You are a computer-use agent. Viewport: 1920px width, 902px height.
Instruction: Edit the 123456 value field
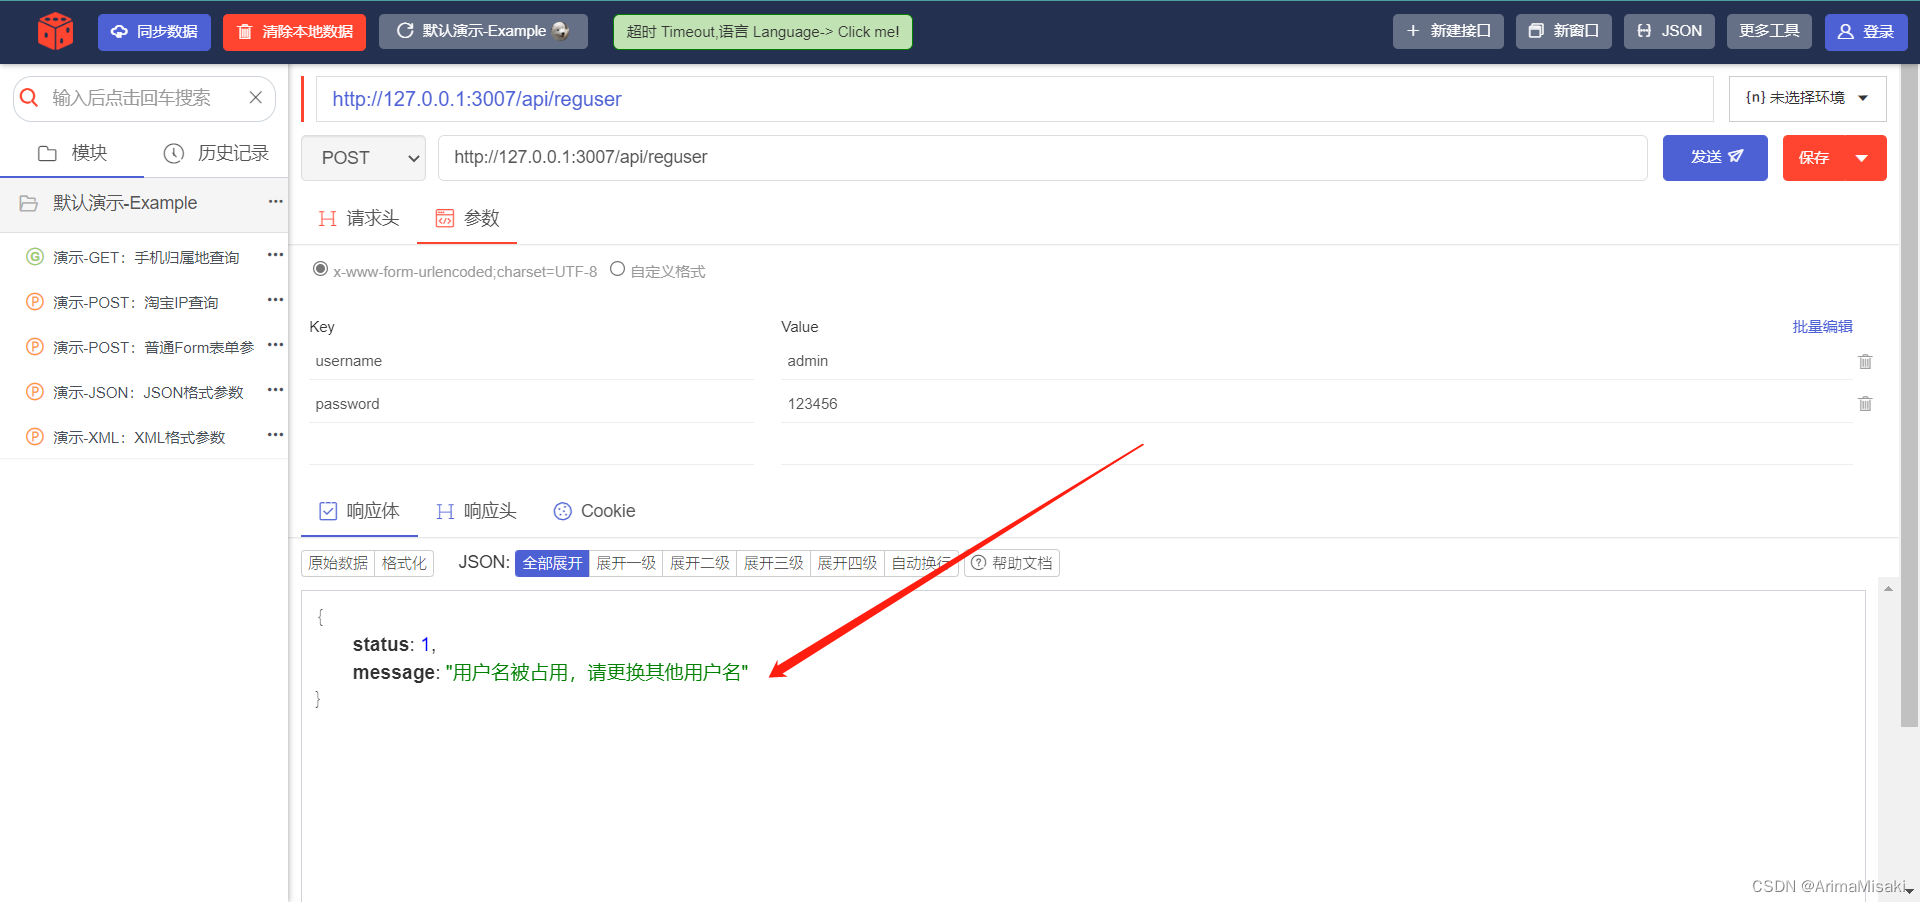click(1316, 404)
